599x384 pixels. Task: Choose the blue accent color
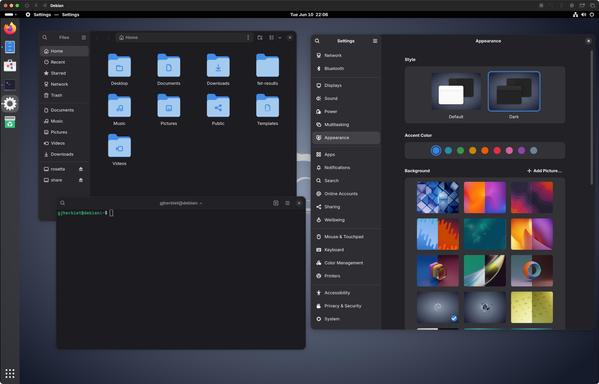[x=436, y=151]
